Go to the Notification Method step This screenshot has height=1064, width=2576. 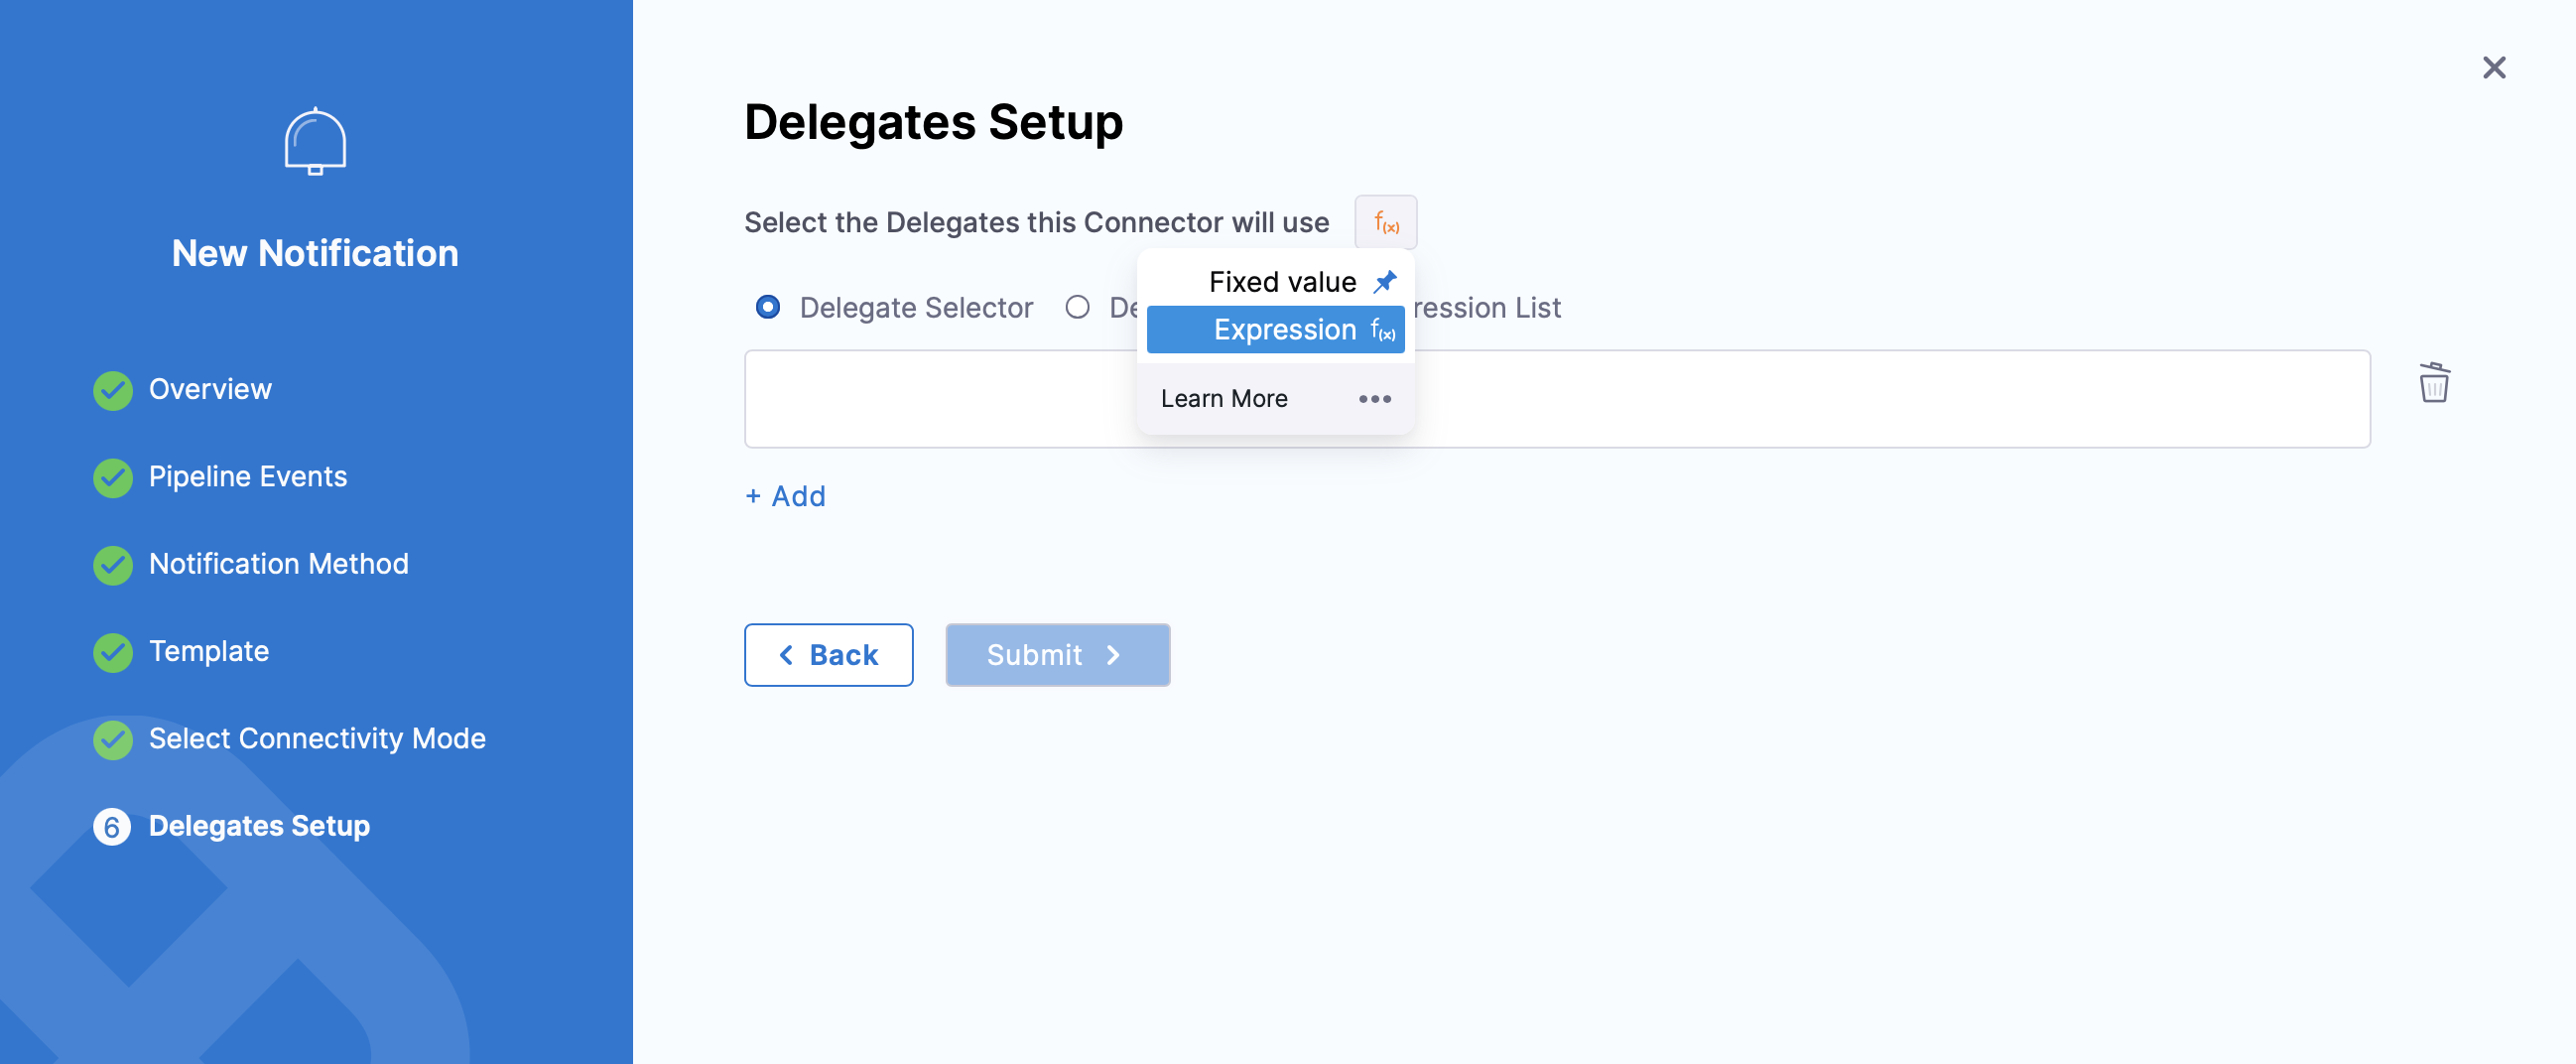[278, 564]
